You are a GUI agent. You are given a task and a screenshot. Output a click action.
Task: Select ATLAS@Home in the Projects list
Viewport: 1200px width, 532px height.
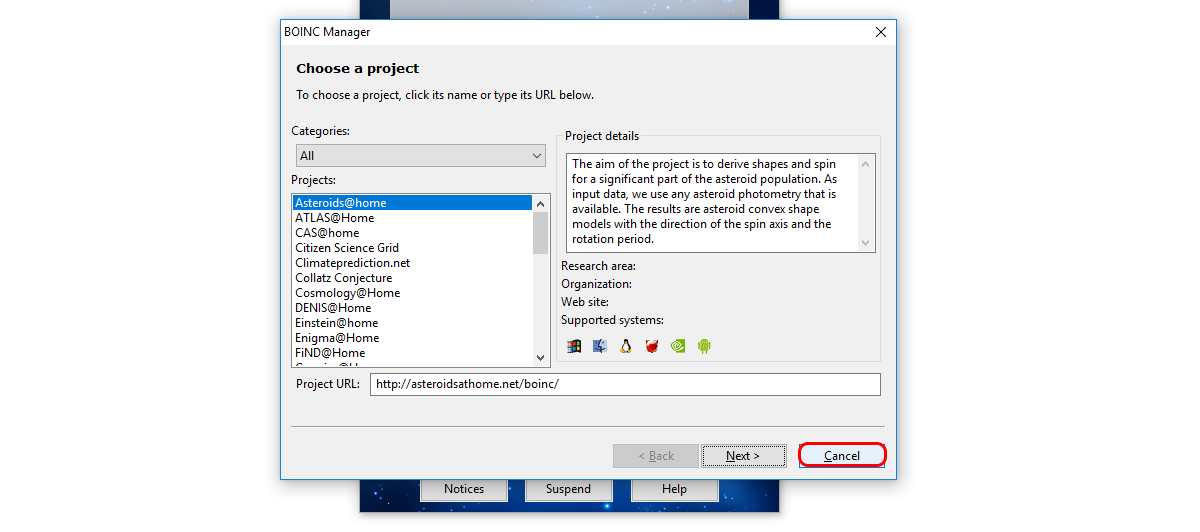[x=413, y=218]
